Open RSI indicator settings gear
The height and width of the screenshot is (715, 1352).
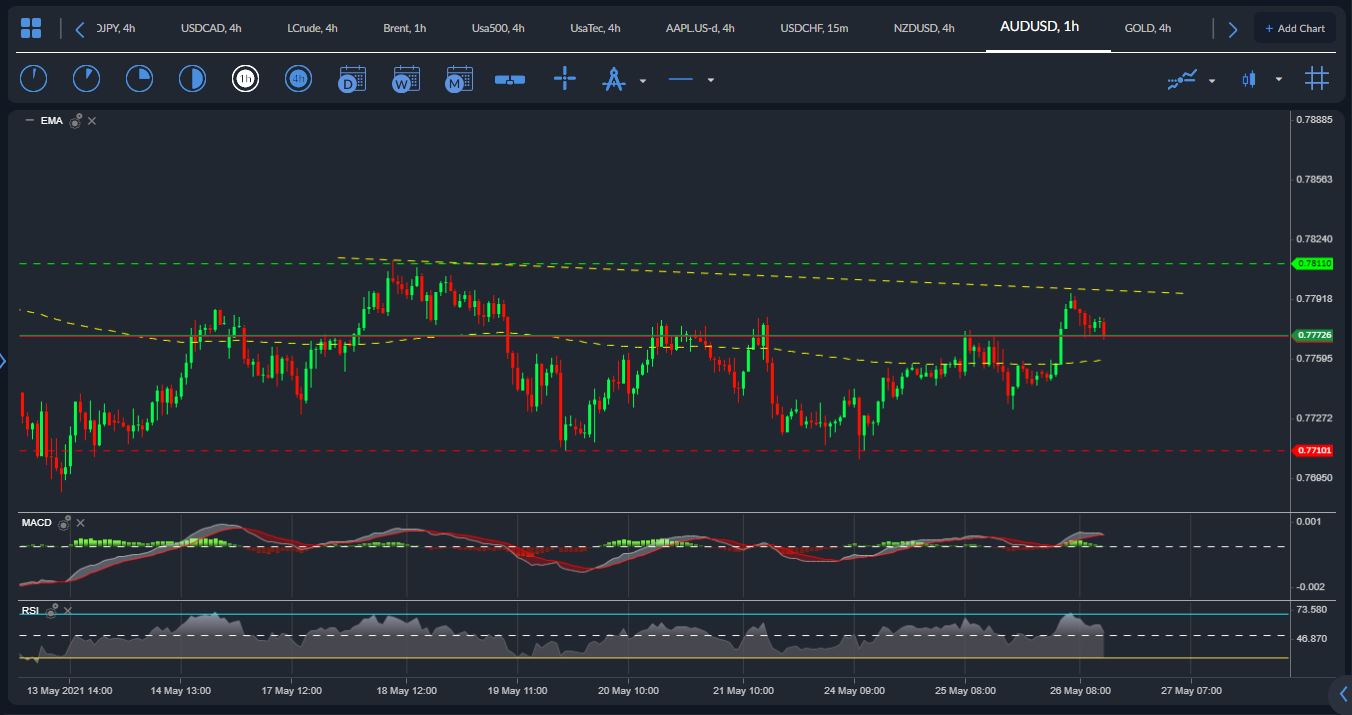tap(50, 610)
